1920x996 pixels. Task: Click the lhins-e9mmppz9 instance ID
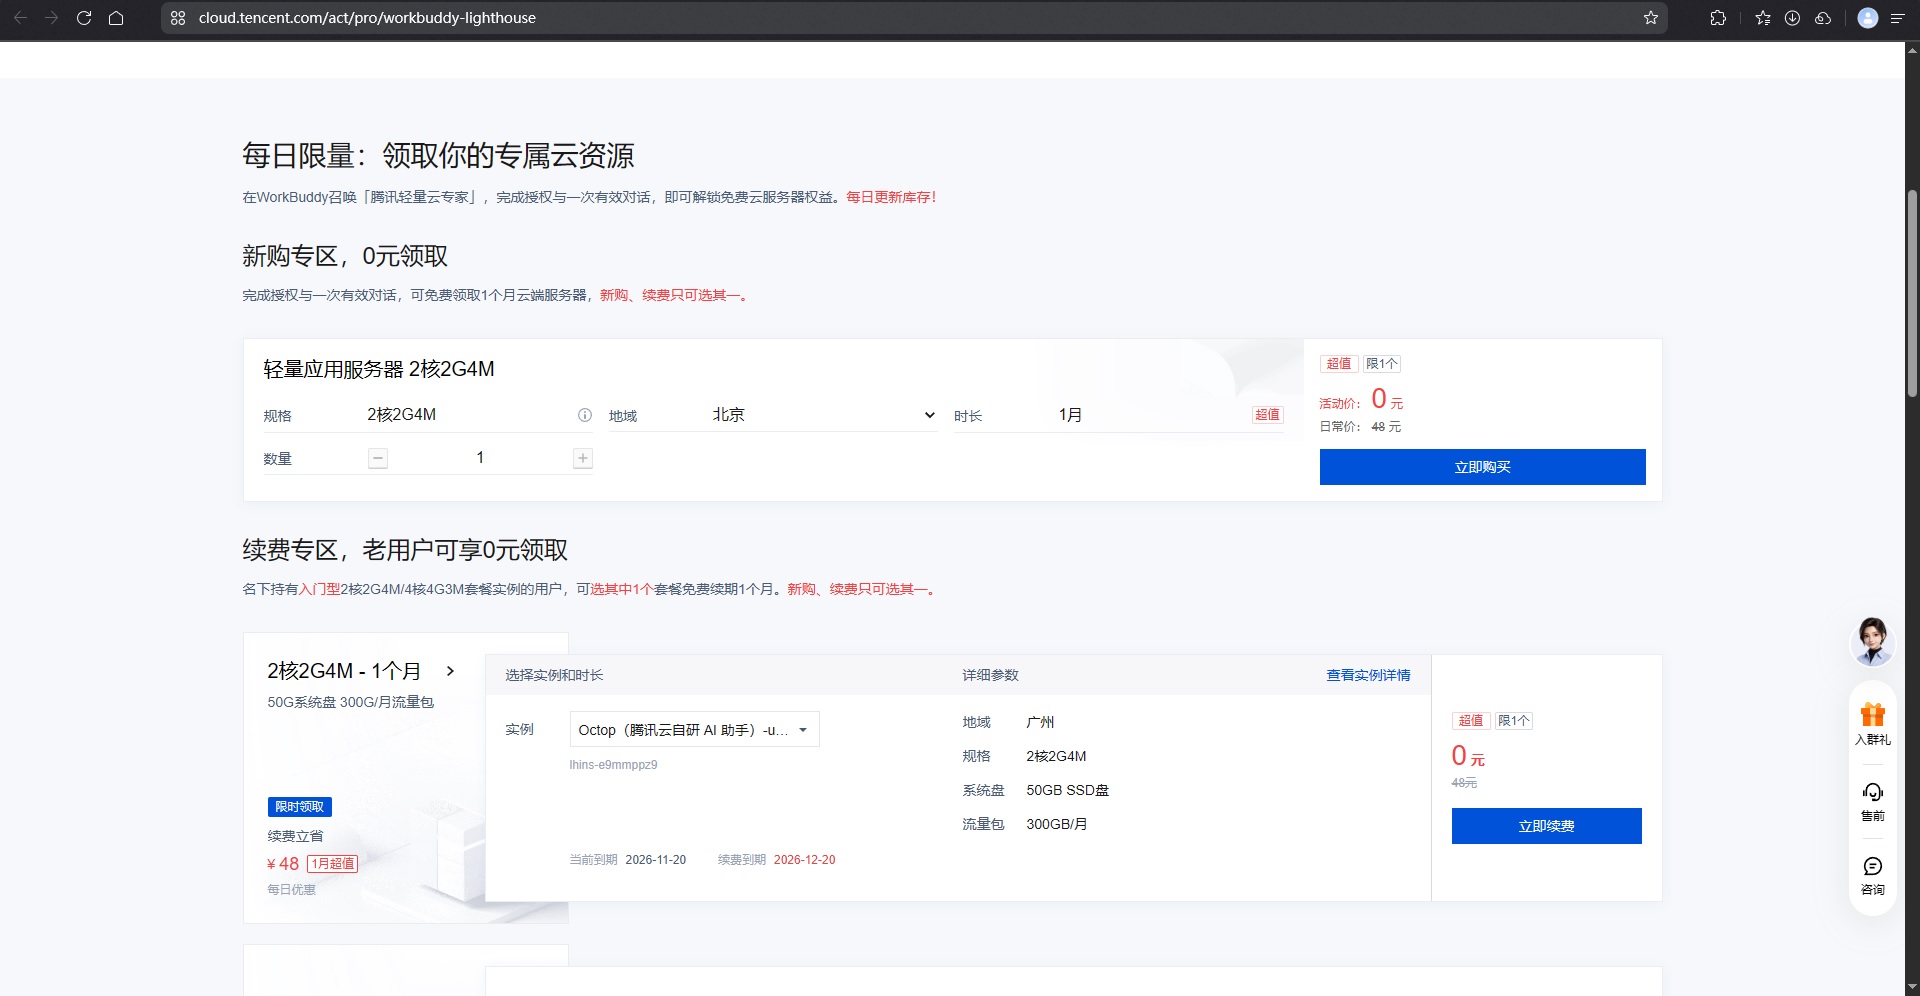click(613, 765)
